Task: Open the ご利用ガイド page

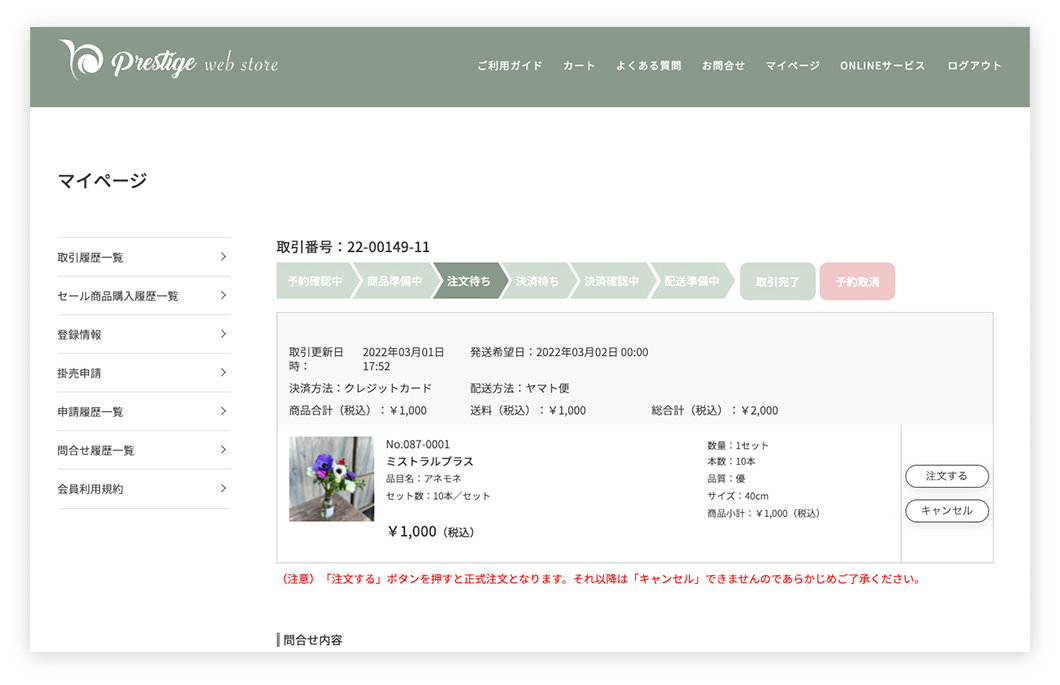Action: [x=509, y=66]
